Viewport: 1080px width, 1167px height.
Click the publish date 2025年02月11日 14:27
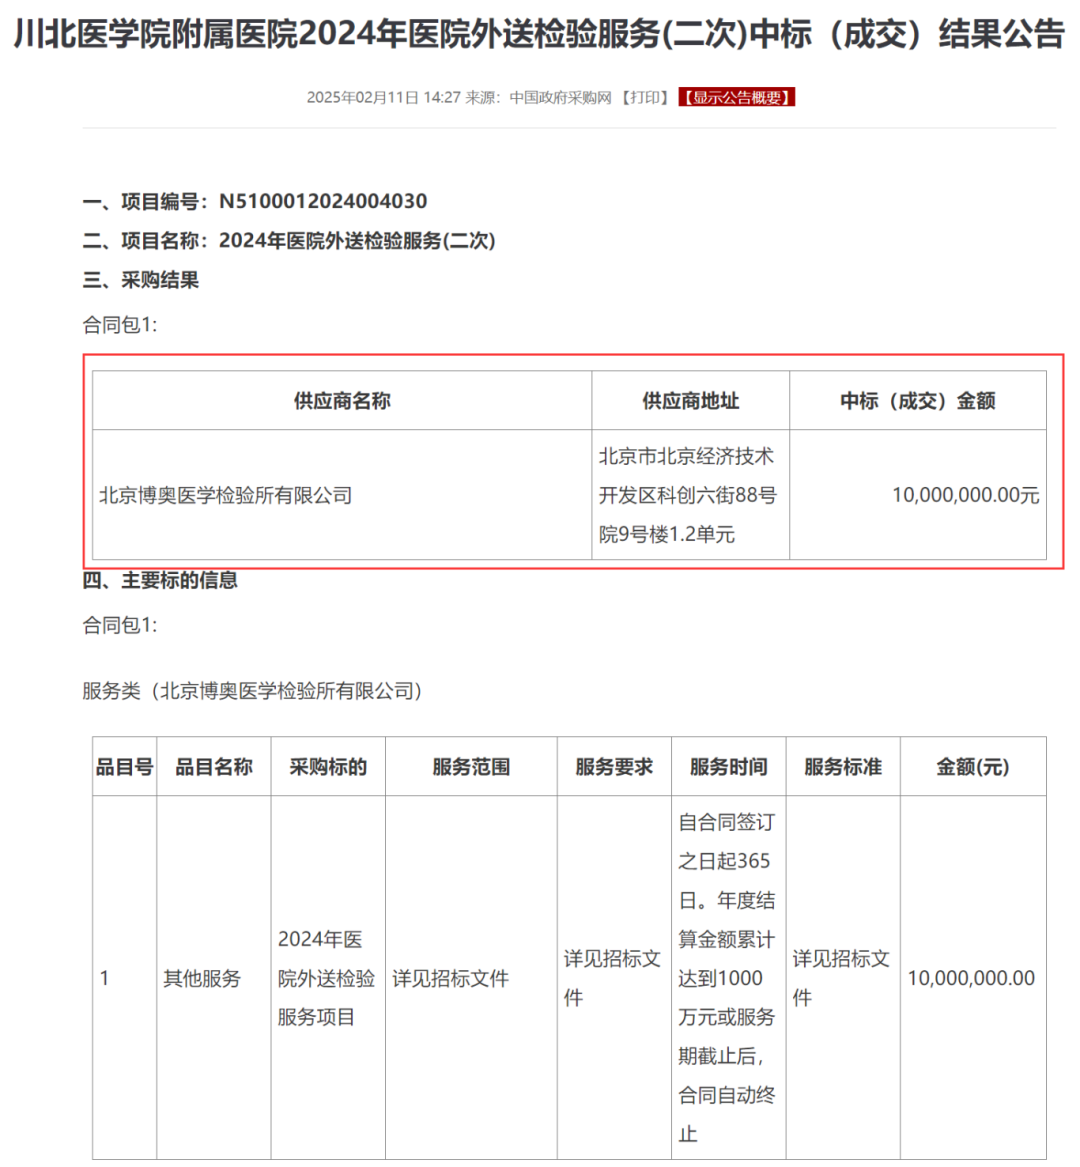pos(383,97)
